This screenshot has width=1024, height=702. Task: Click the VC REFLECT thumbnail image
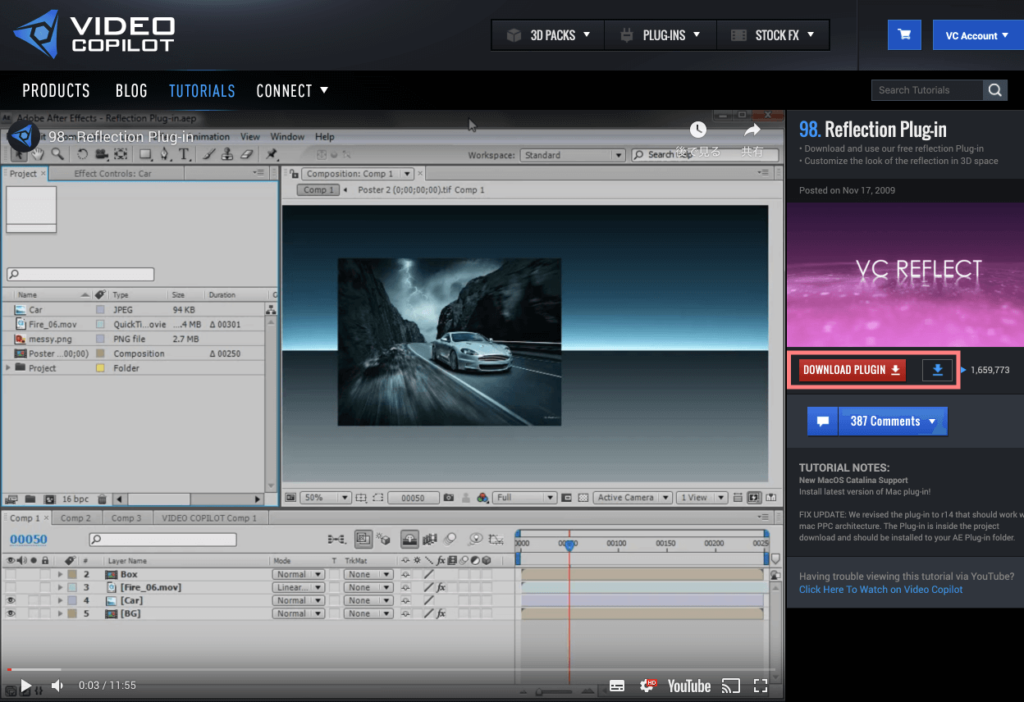click(905, 274)
